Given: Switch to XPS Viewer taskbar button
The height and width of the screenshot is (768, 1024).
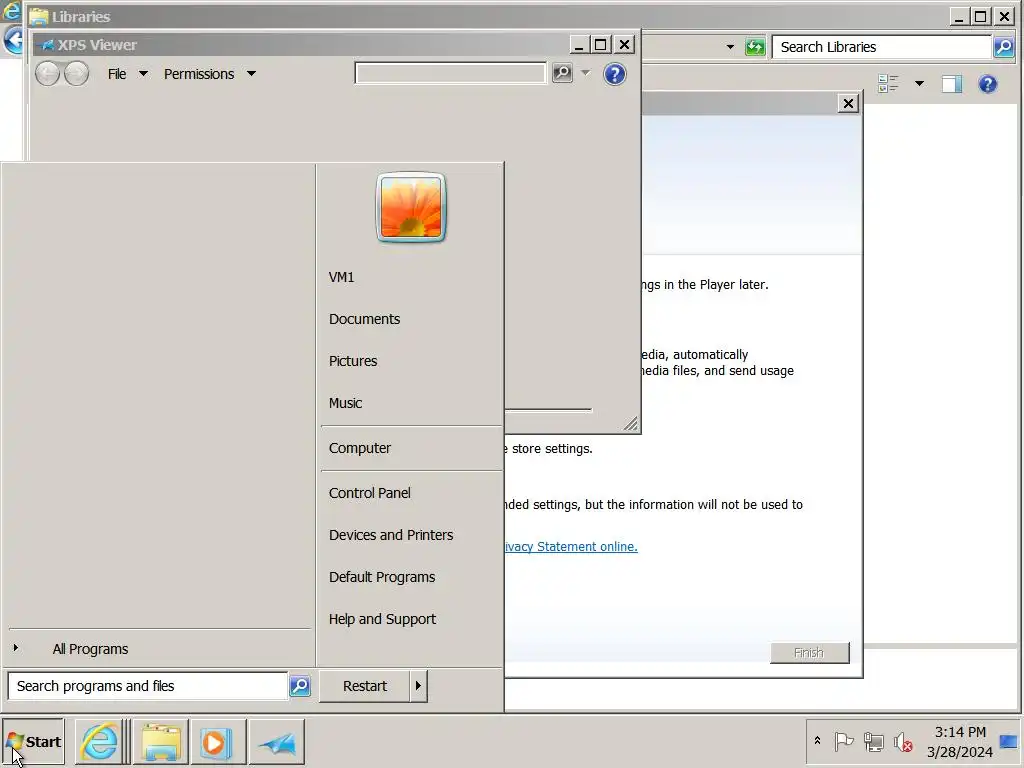Looking at the screenshot, I should pyautogui.click(x=276, y=742).
